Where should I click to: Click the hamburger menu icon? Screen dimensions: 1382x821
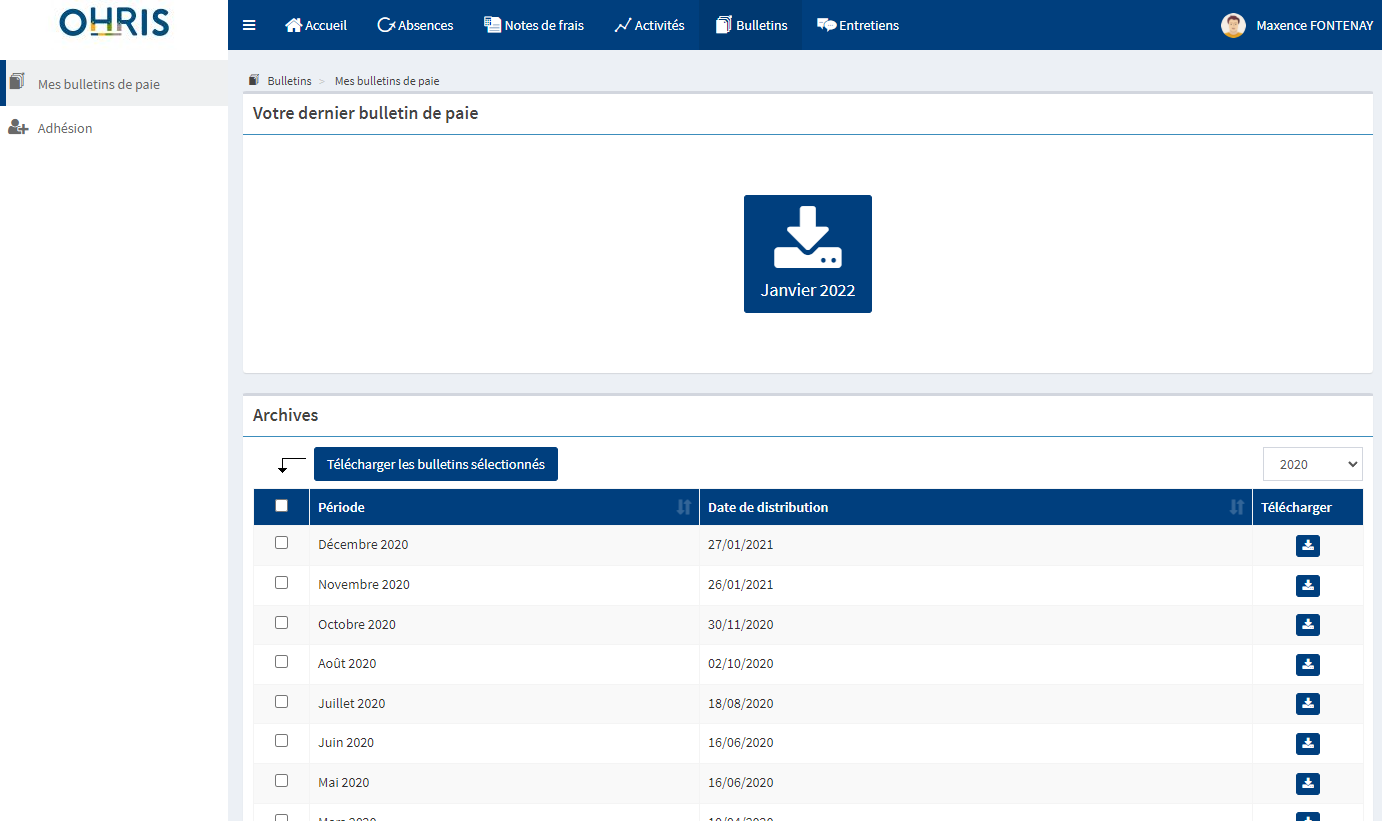[x=249, y=25]
